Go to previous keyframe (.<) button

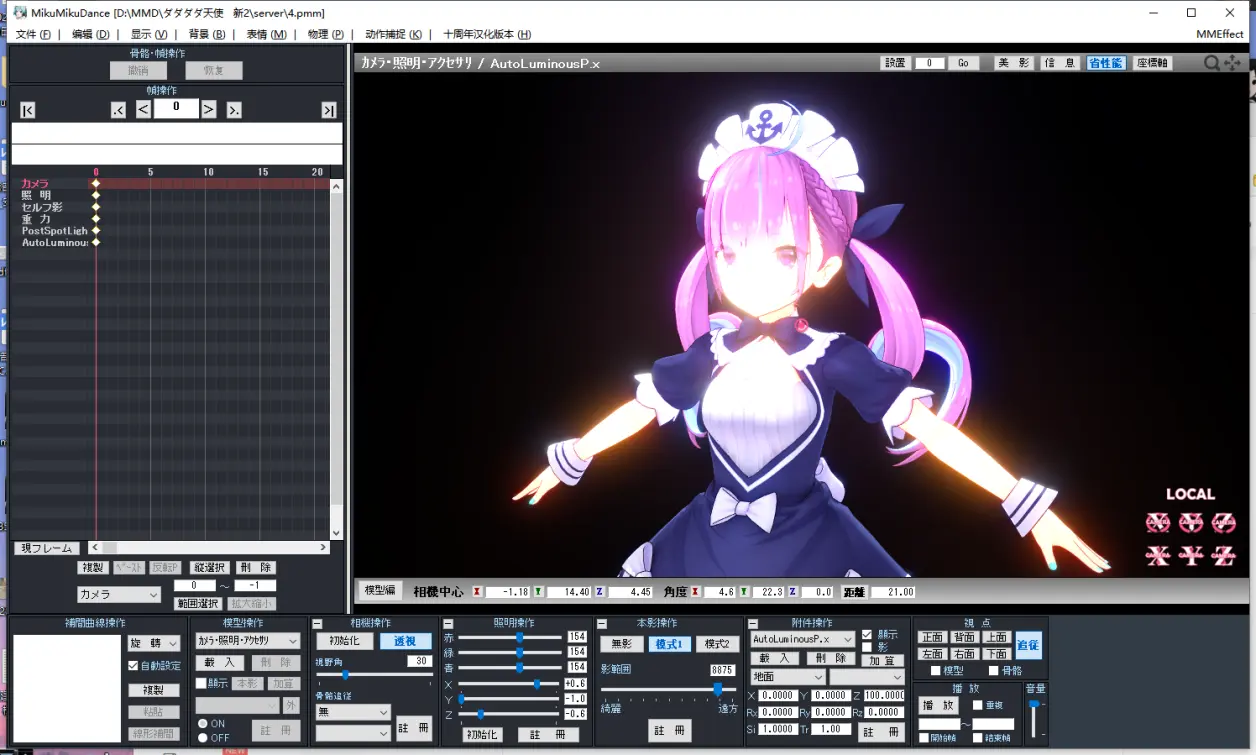click(x=119, y=110)
